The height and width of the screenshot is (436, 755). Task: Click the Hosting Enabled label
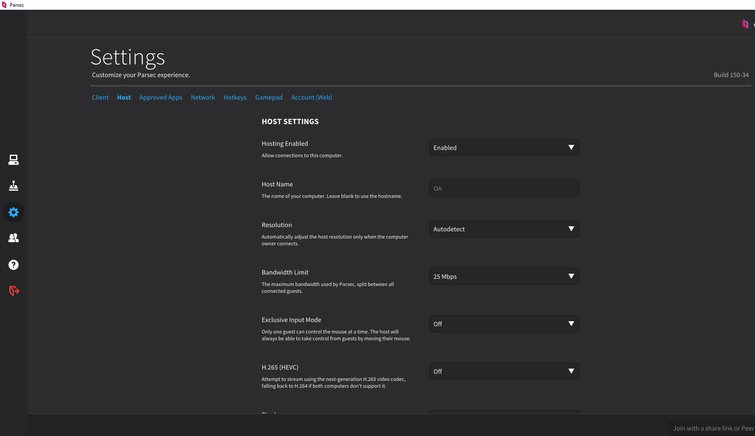point(285,144)
